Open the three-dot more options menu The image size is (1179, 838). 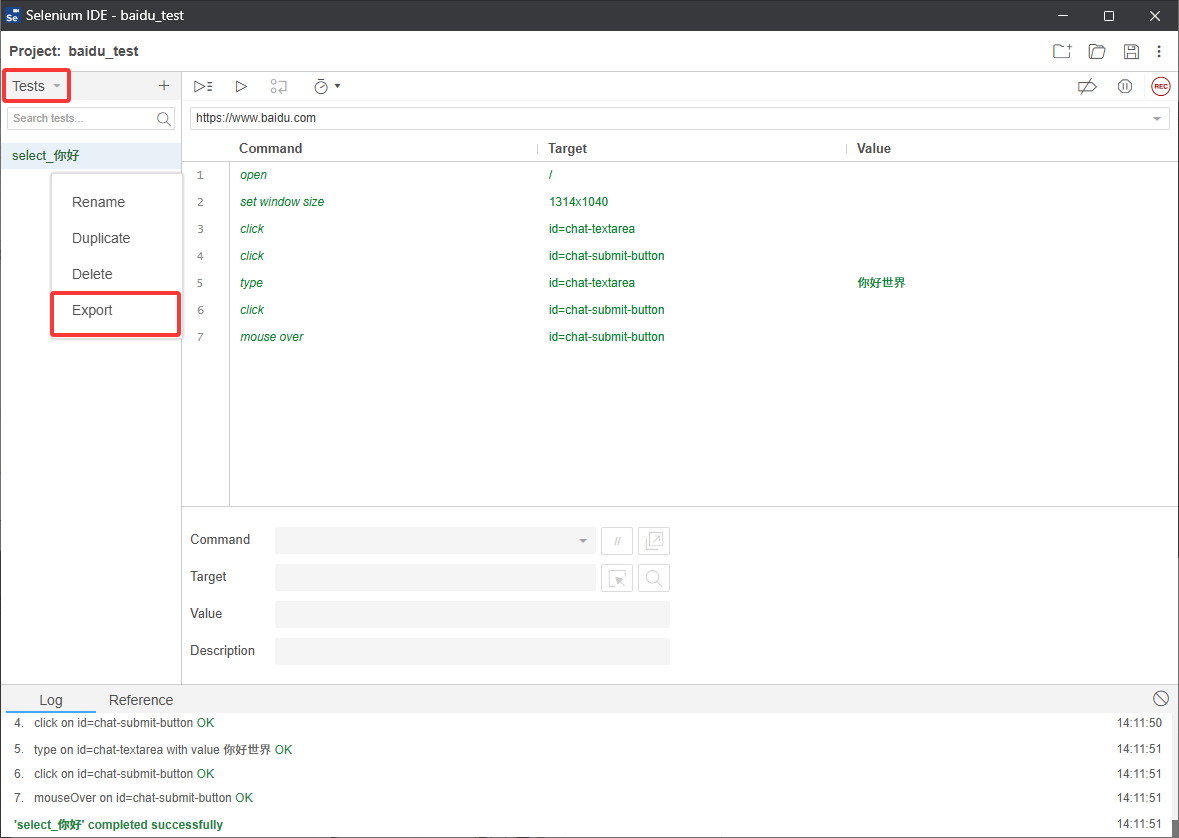tap(1159, 51)
